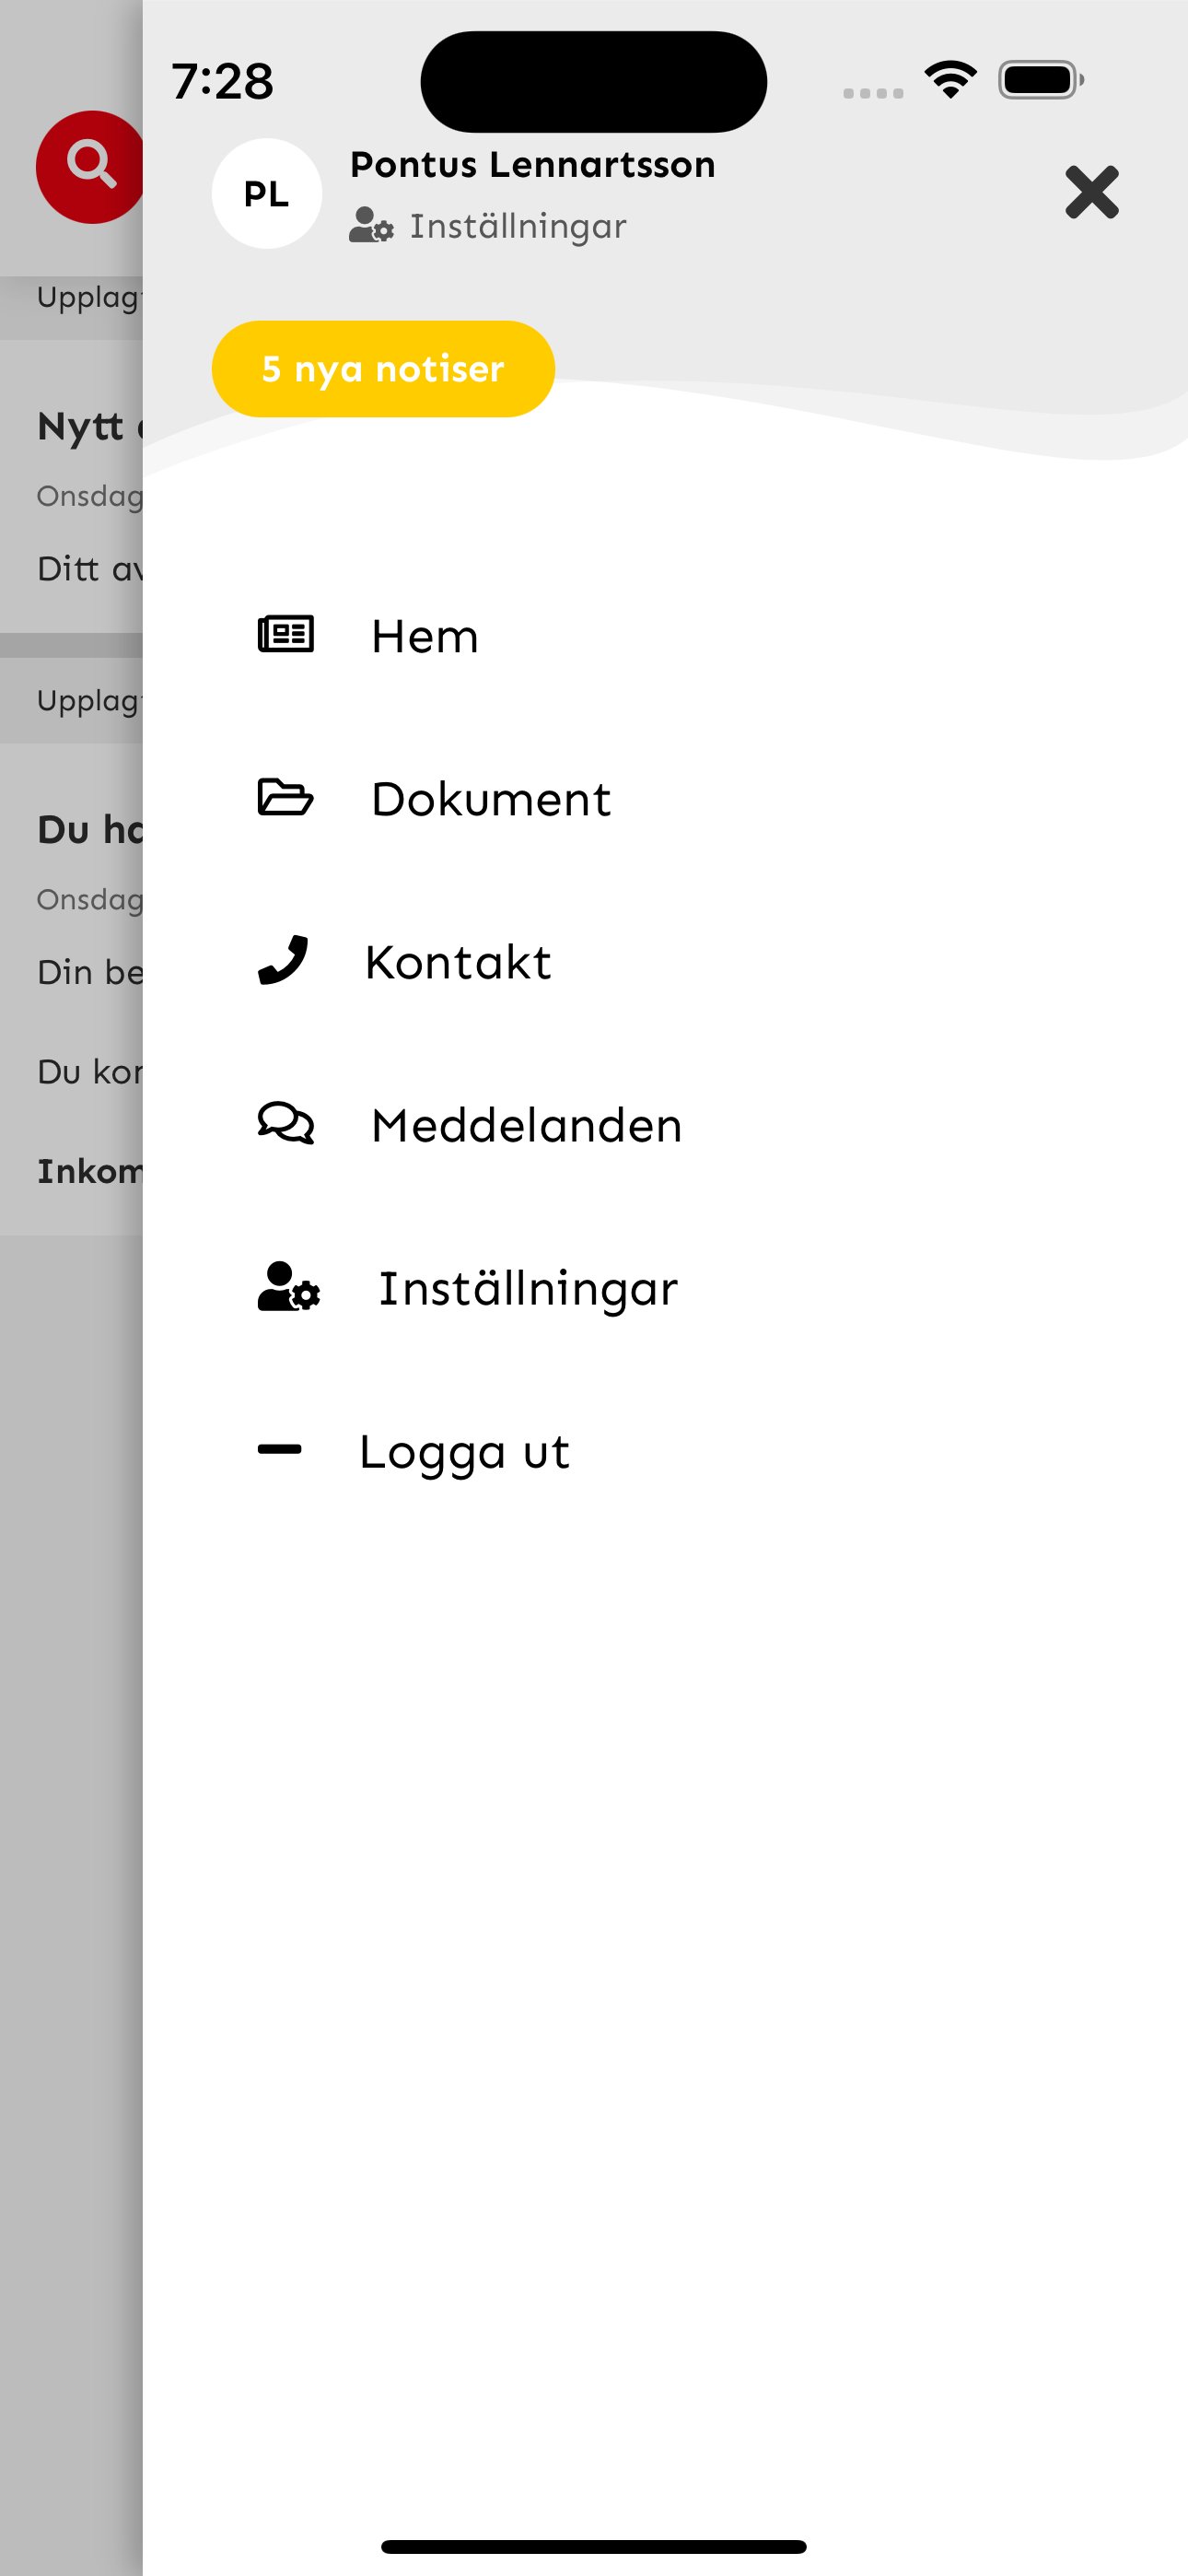This screenshot has height=2576, width=1188.
Task: Select Inställningar in the main menu list
Action: click(x=528, y=1288)
